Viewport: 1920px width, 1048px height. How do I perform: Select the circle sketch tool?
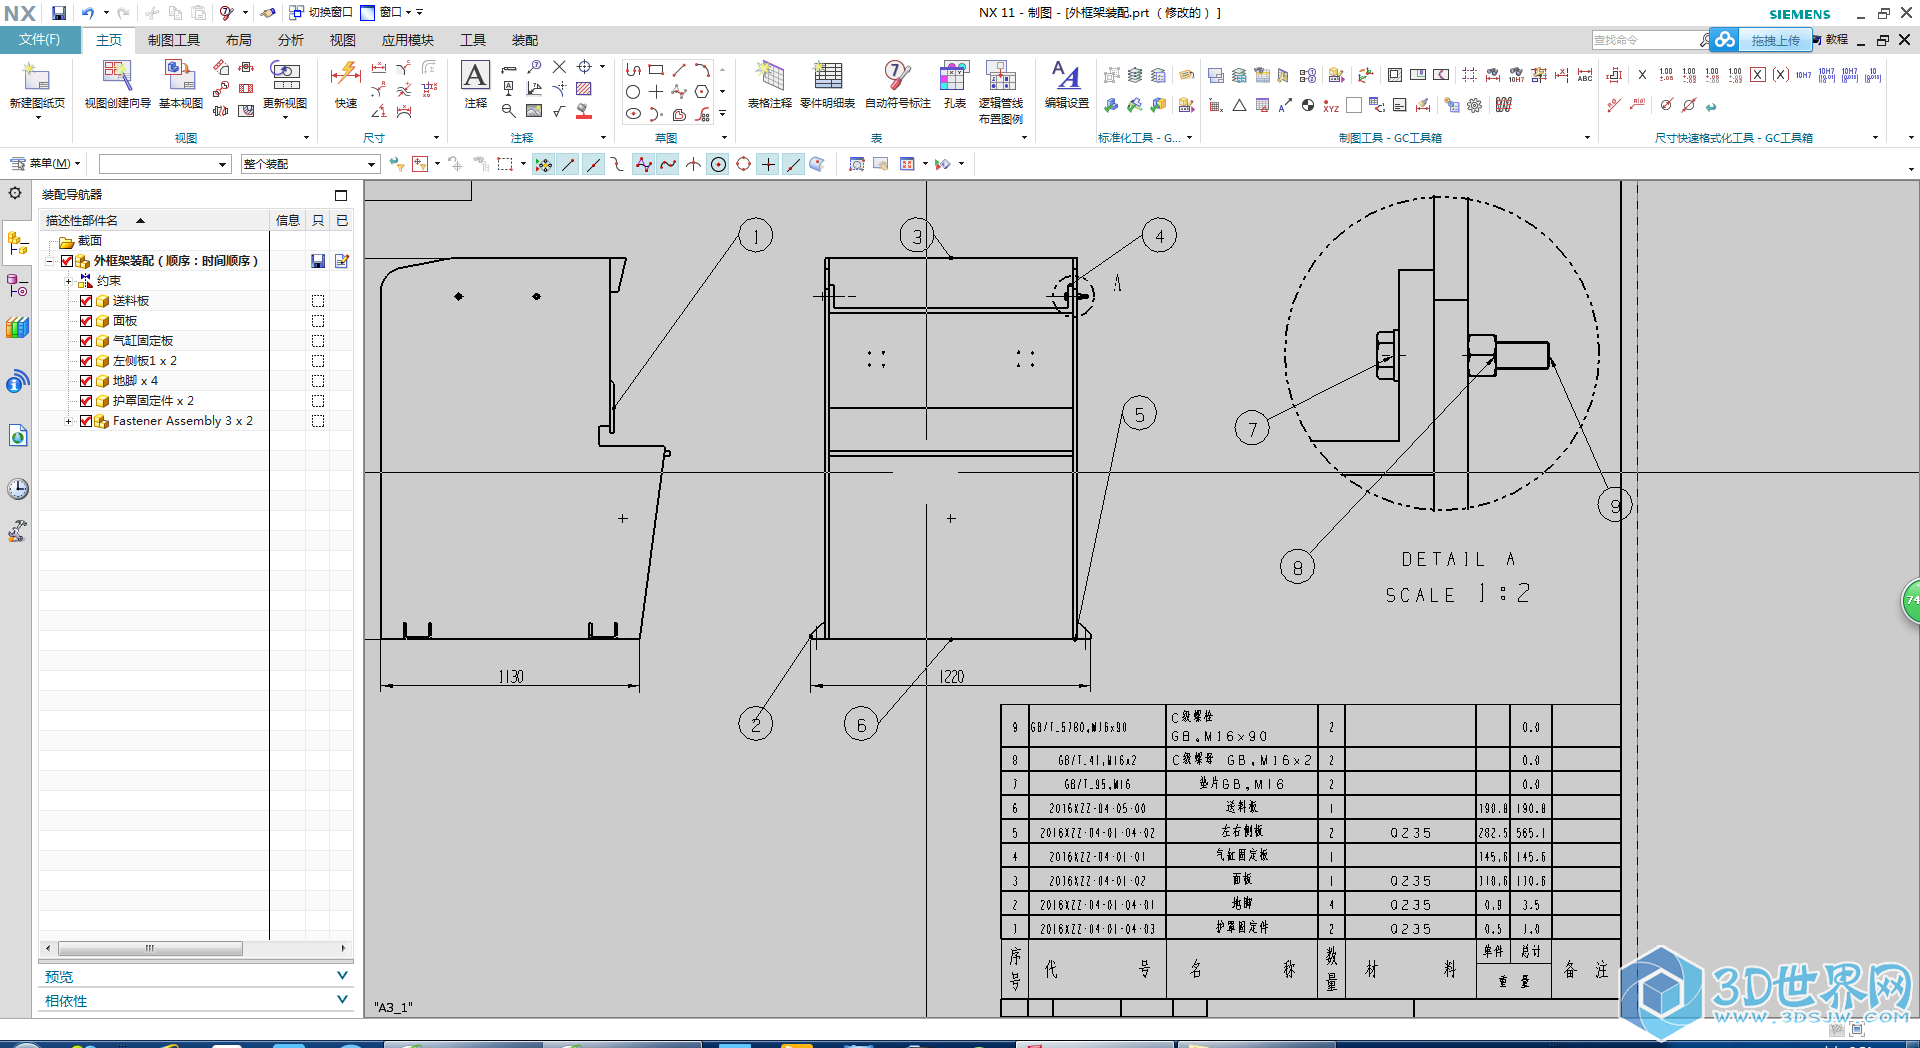pos(633,92)
